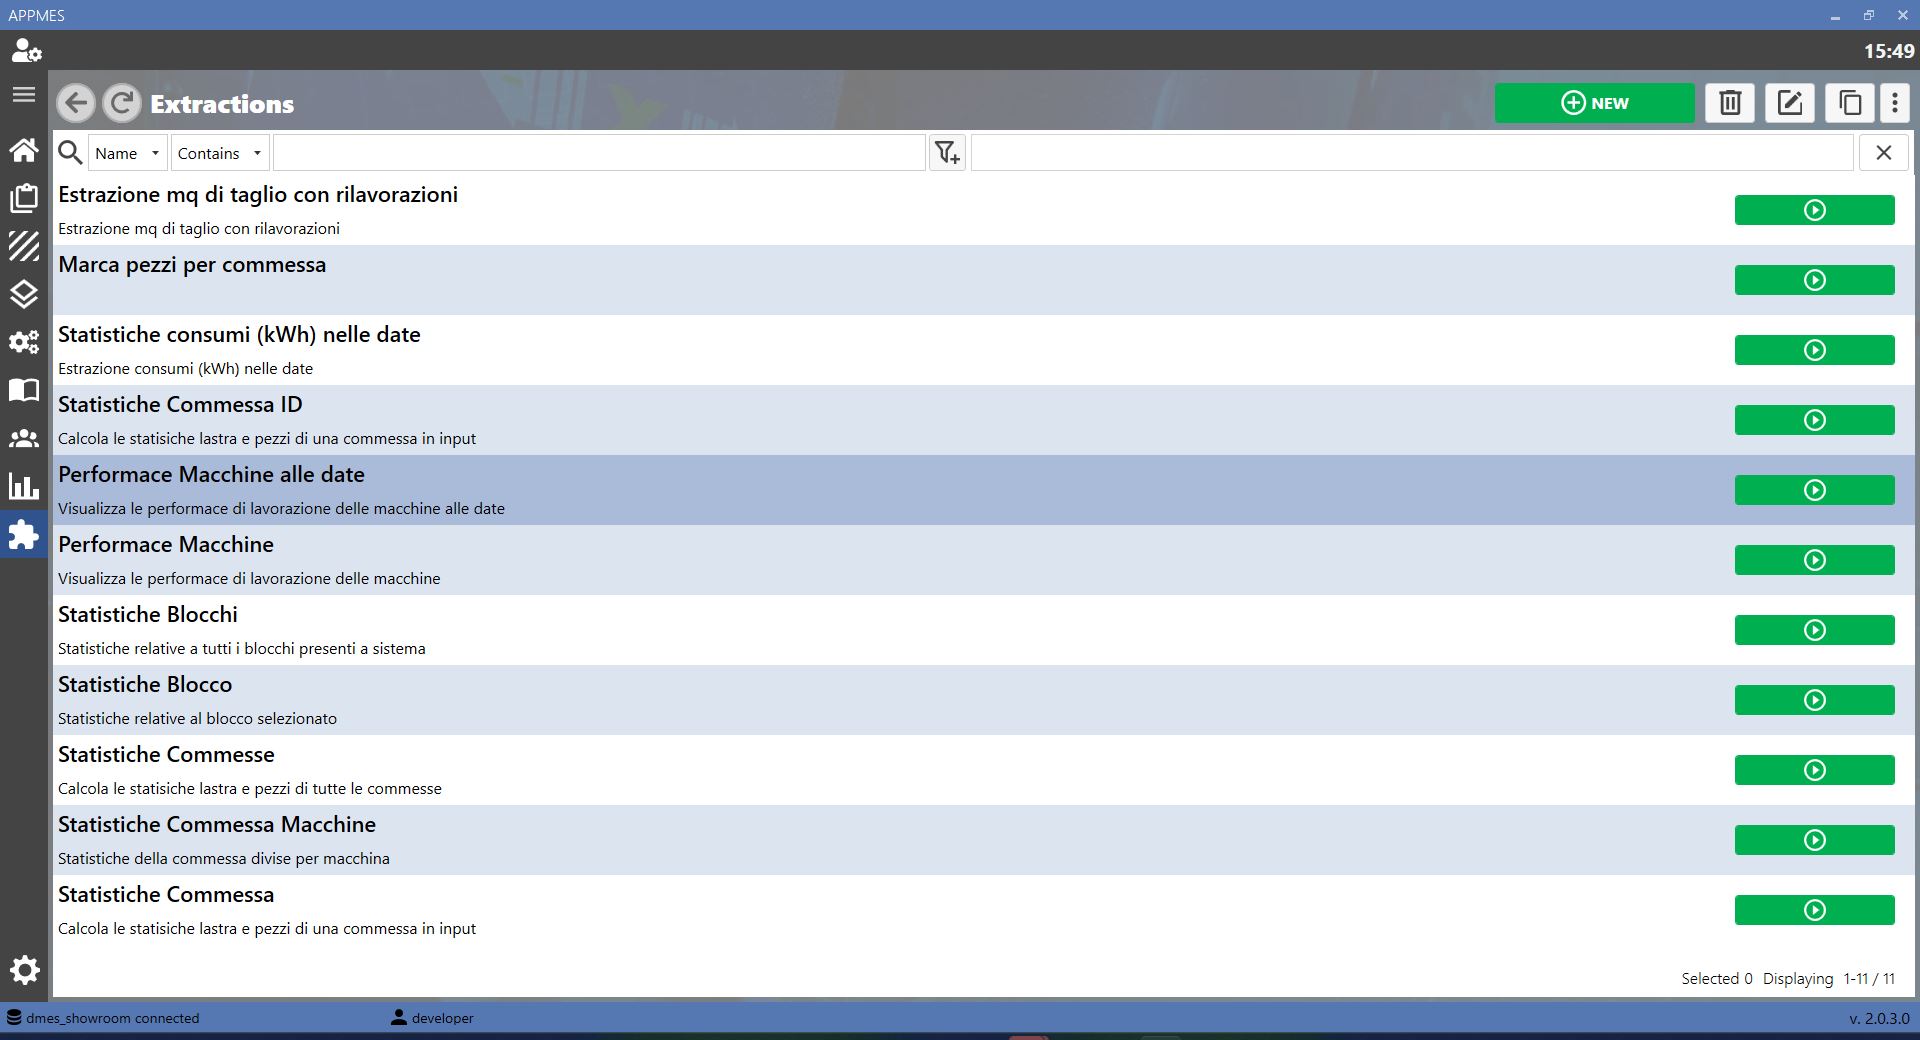Toggle the hamburger menu in the sidebar
Viewport: 1920px width, 1040px height.
[24, 95]
